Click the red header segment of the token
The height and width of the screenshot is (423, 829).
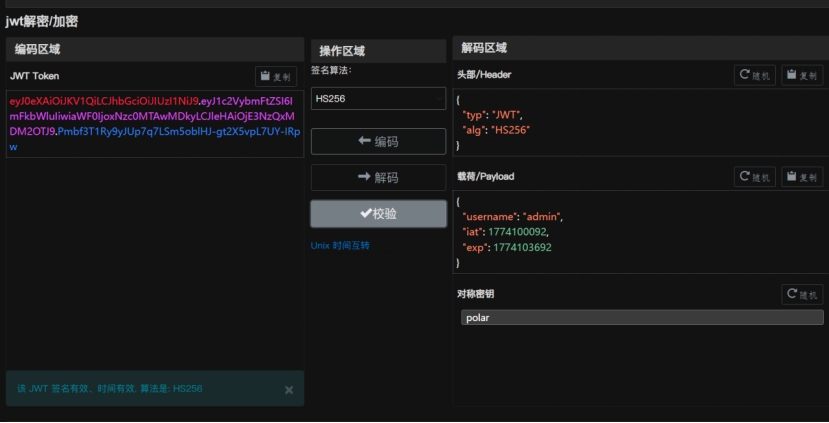tap(104, 101)
